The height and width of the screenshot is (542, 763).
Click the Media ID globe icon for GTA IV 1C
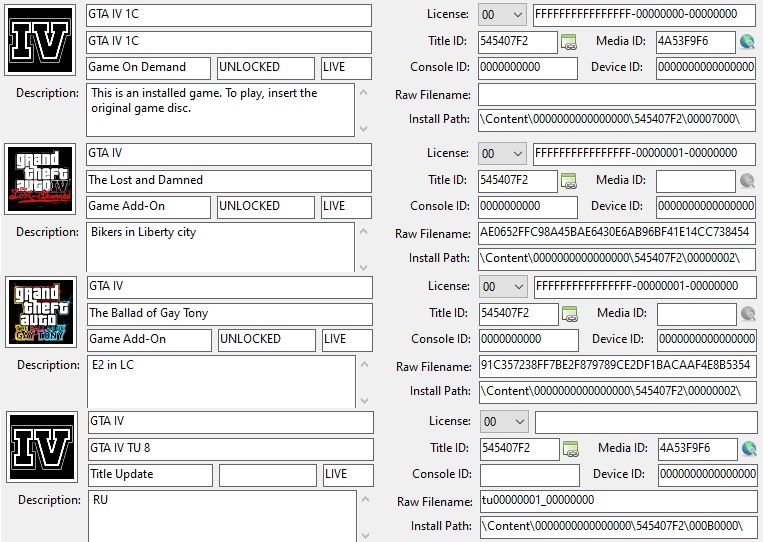point(747,42)
